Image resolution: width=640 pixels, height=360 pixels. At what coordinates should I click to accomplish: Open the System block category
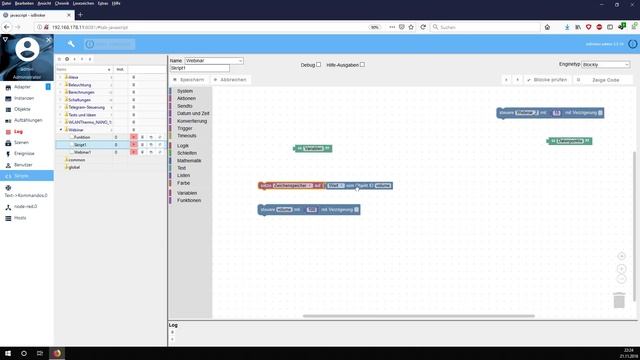(185, 91)
